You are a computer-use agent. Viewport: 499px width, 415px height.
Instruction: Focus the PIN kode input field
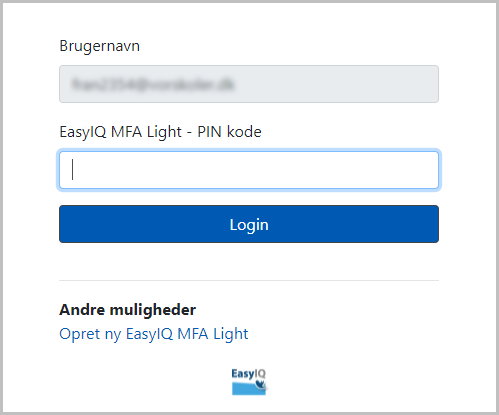pos(249,170)
